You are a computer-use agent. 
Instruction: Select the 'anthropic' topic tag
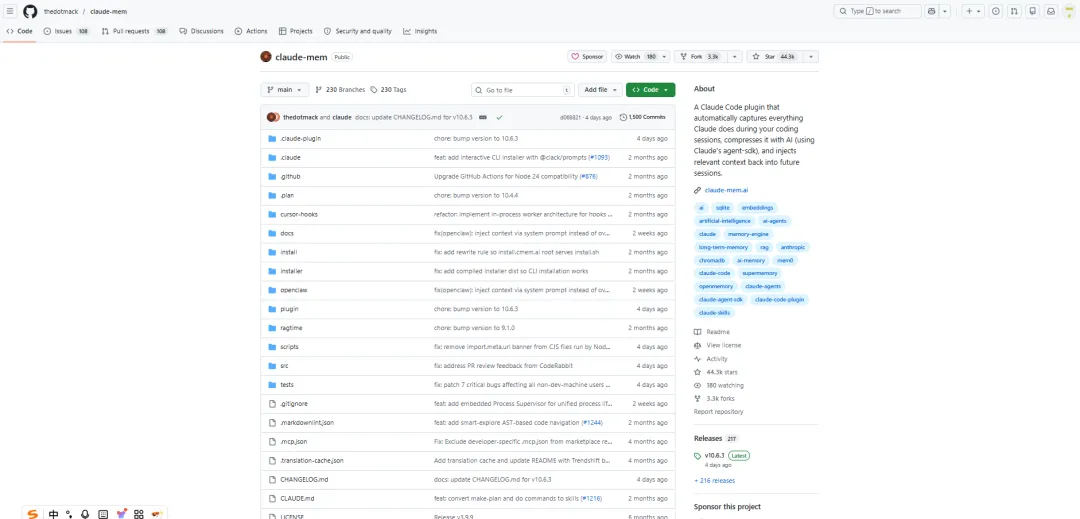click(x=792, y=247)
